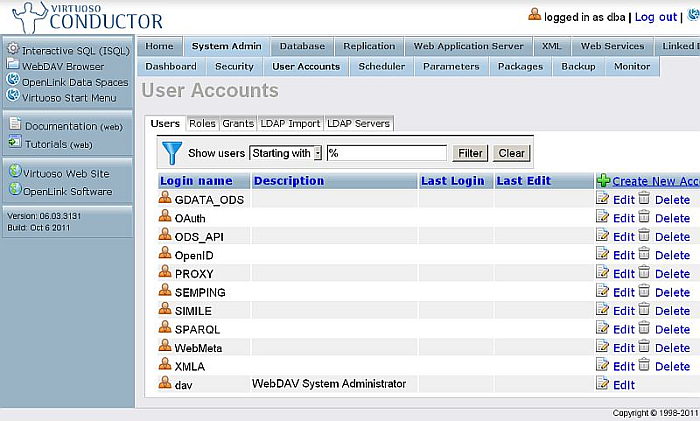Click the edit pencil icon for GDATA_ODS
The image size is (700, 421).
click(602, 198)
